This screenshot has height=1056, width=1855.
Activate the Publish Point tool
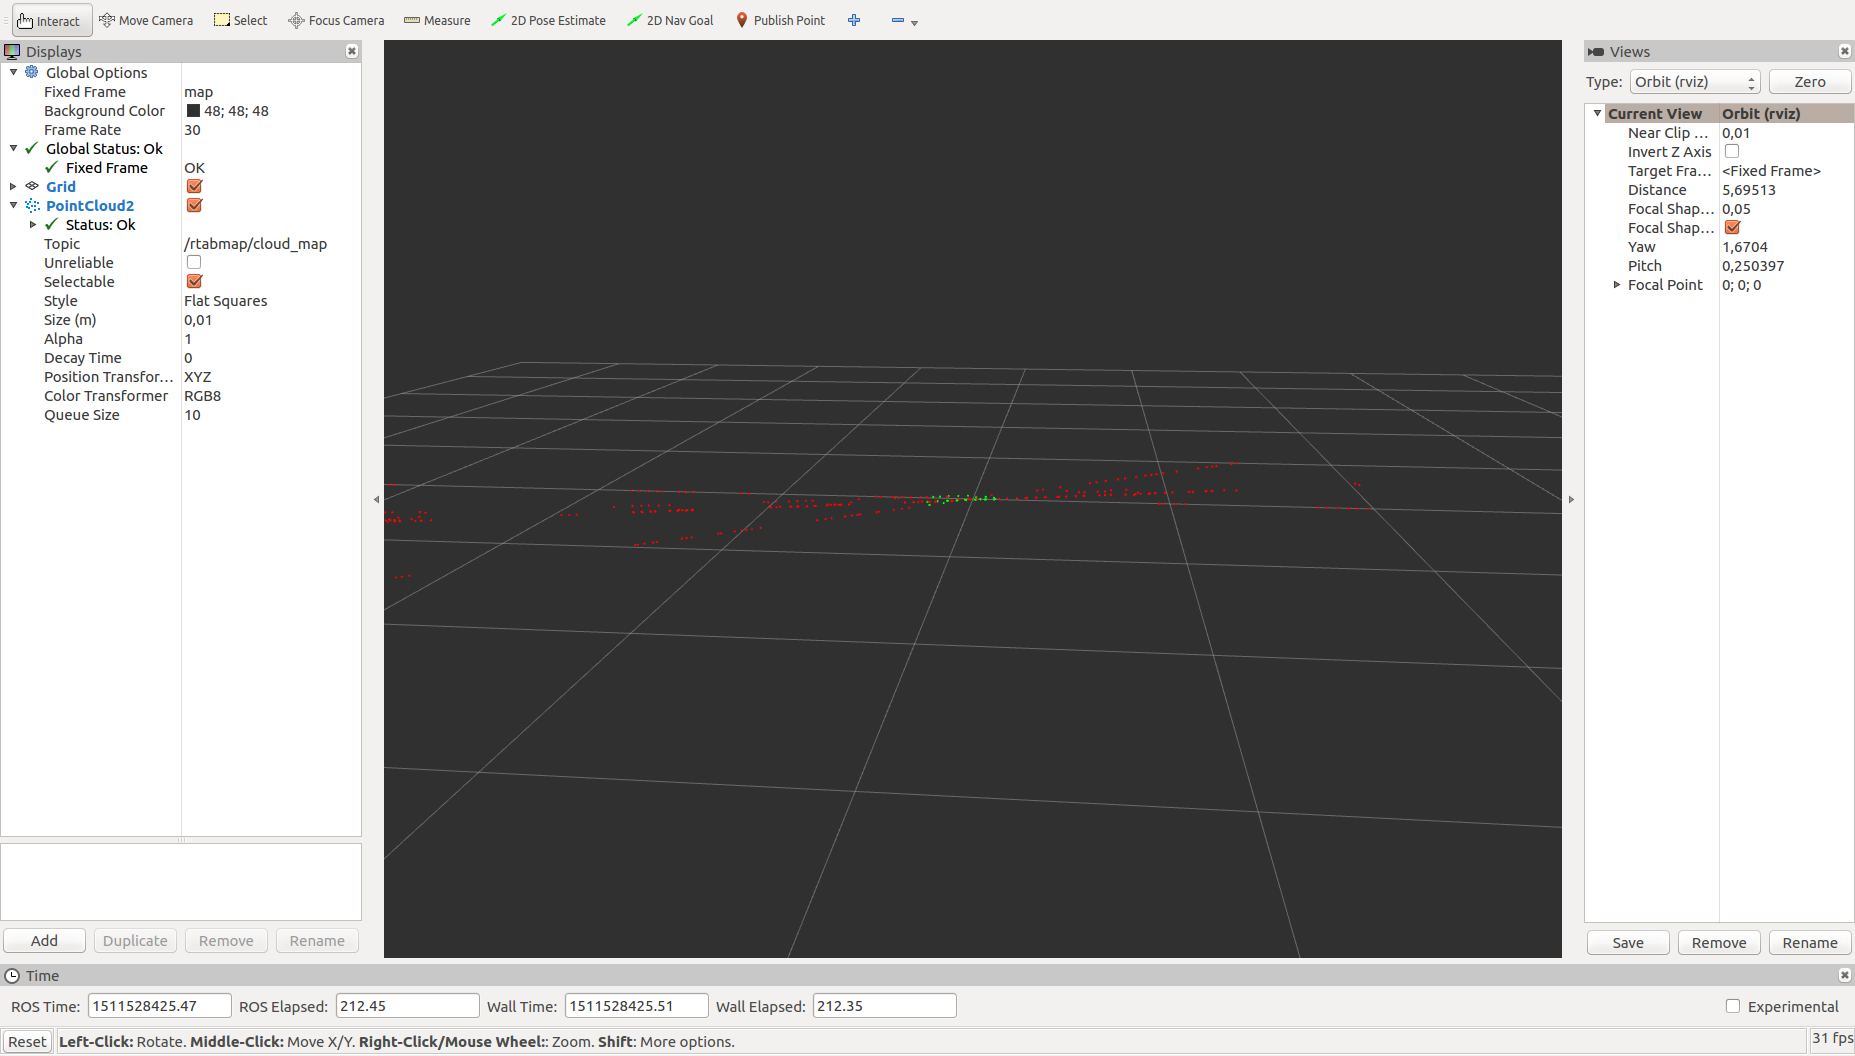[x=780, y=20]
